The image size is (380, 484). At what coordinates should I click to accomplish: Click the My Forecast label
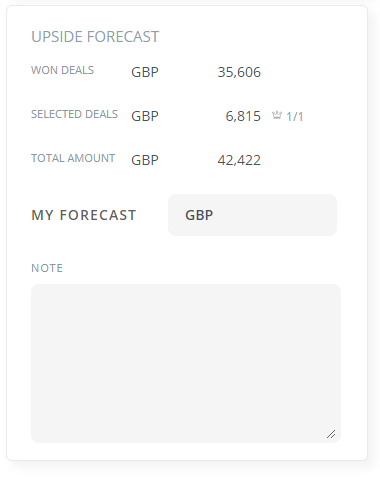[84, 215]
